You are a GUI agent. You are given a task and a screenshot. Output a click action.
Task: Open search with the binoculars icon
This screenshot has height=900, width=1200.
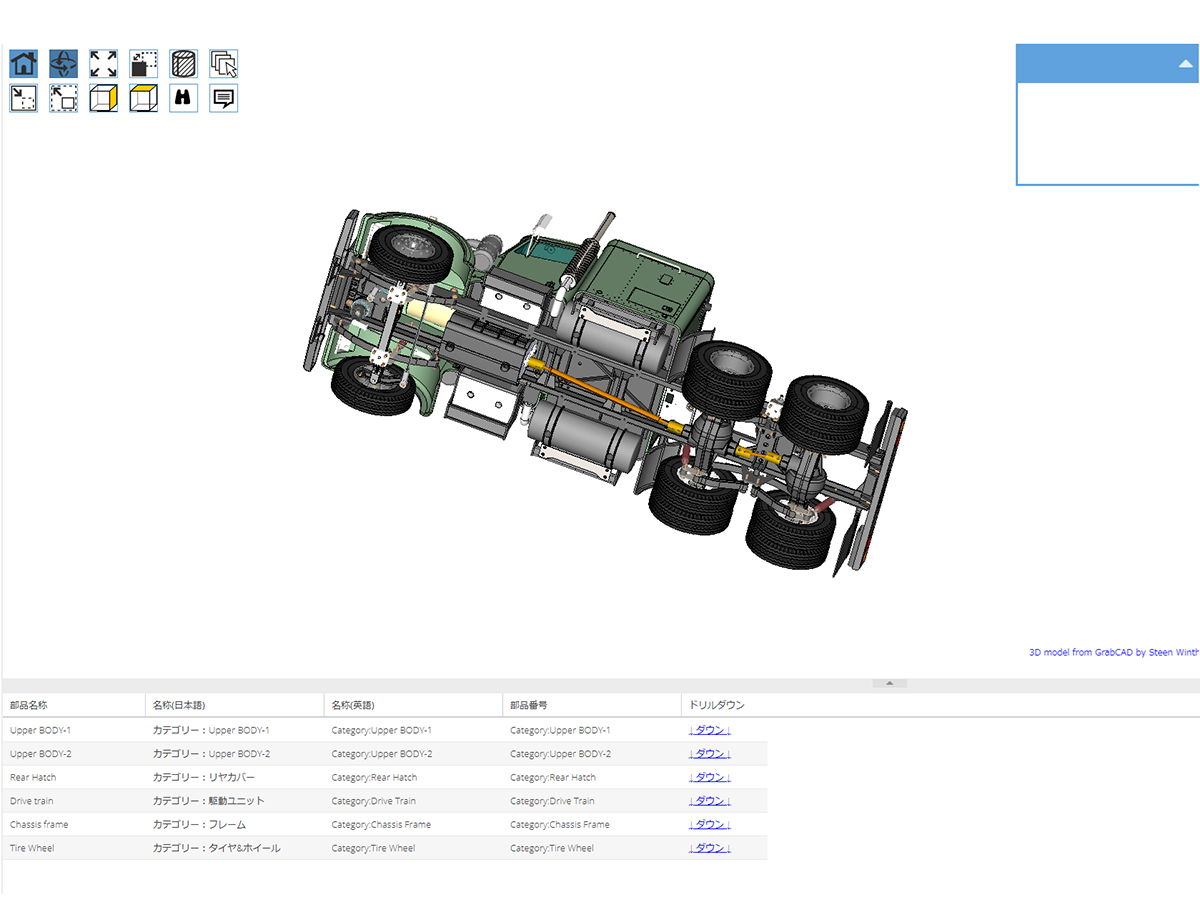pyautogui.click(x=184, y=98)
